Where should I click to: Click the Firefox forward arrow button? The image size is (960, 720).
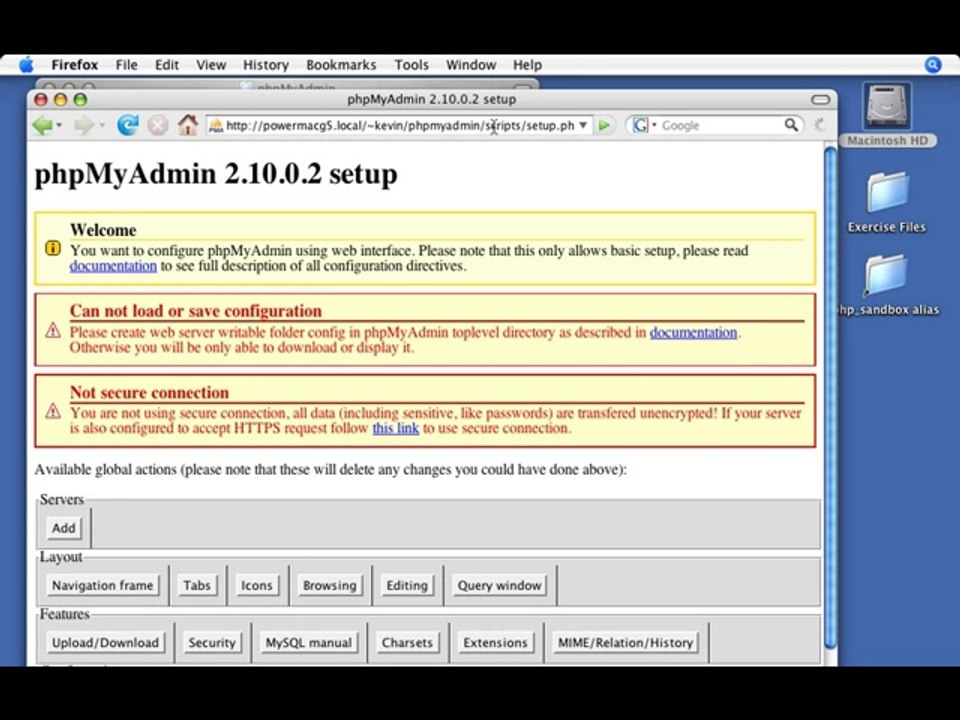point(83,126)
